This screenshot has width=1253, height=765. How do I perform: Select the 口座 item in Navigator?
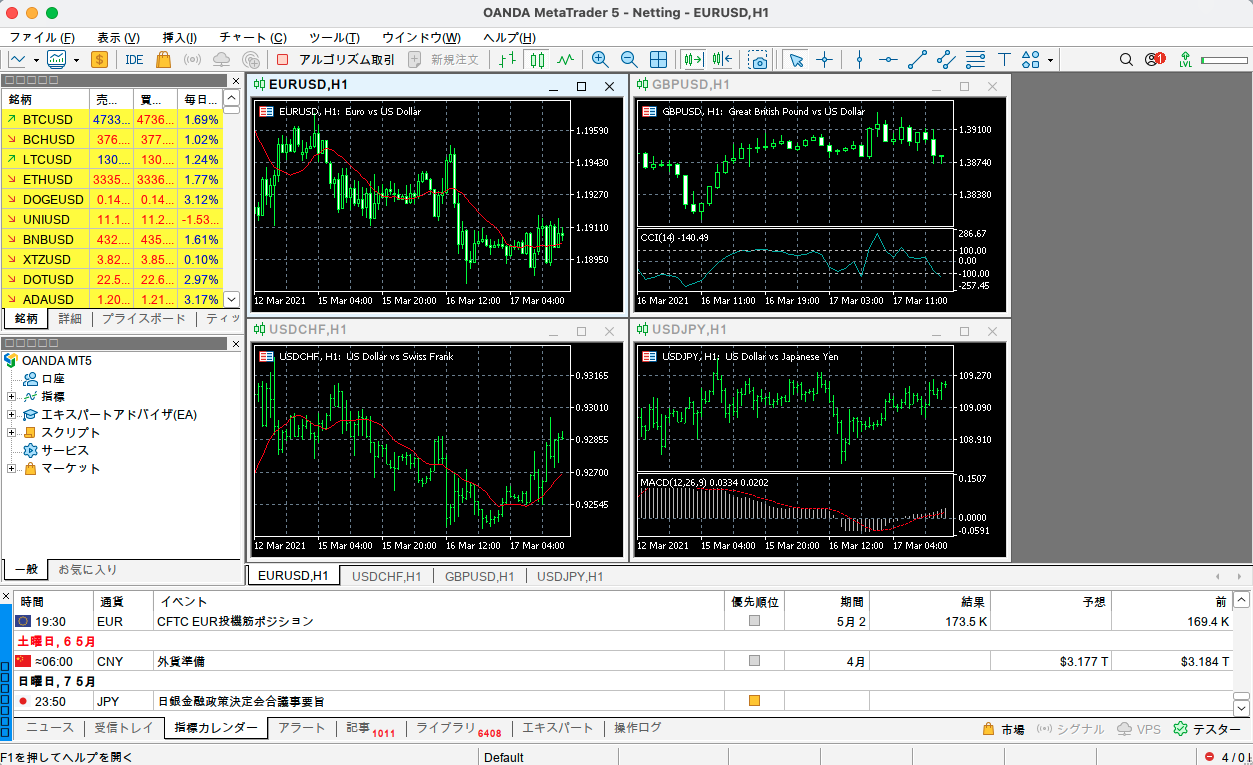coord(53,379)
